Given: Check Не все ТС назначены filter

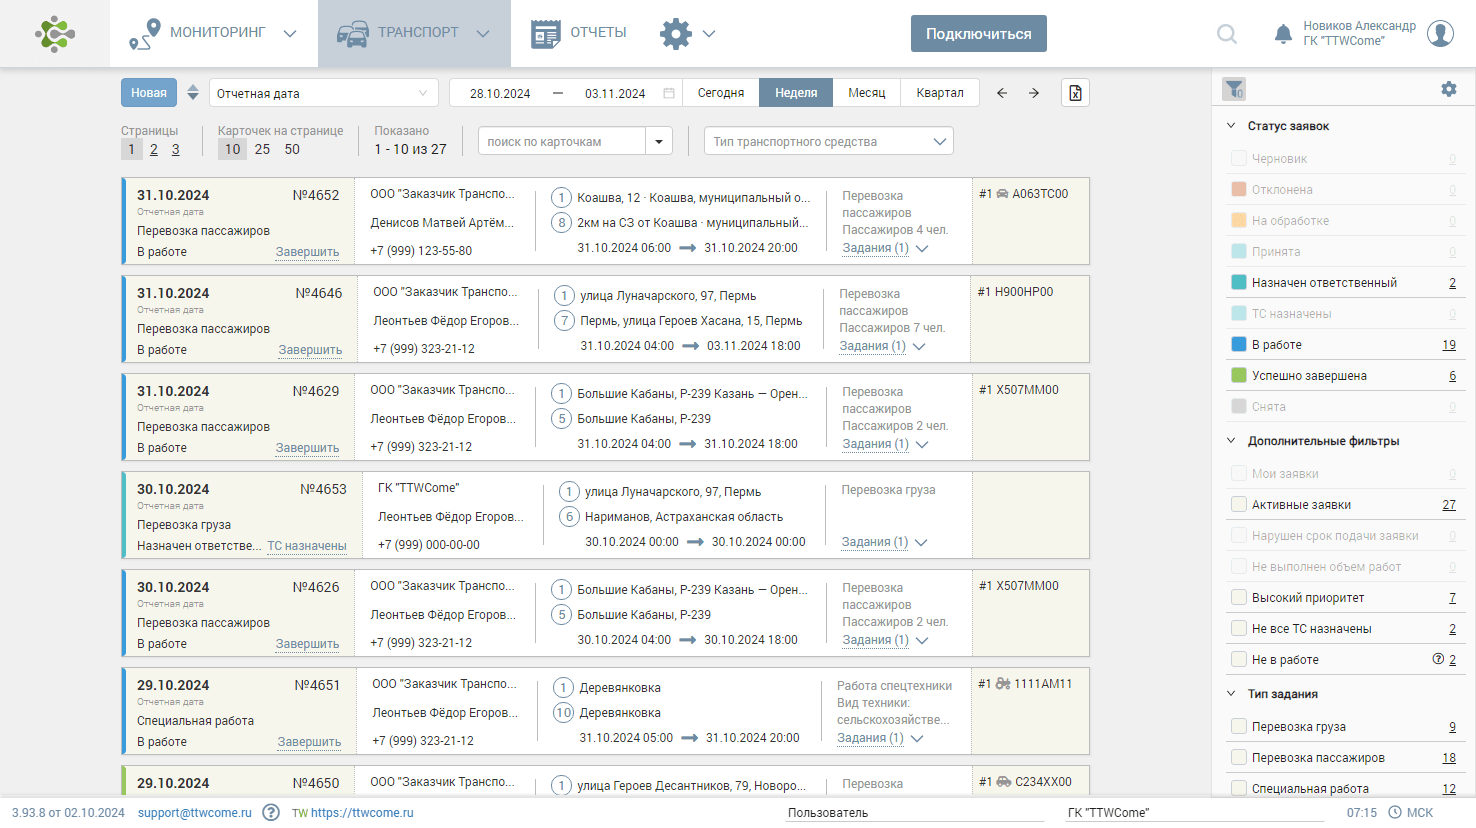Looking at the screenshot, I should (1238, 629).
